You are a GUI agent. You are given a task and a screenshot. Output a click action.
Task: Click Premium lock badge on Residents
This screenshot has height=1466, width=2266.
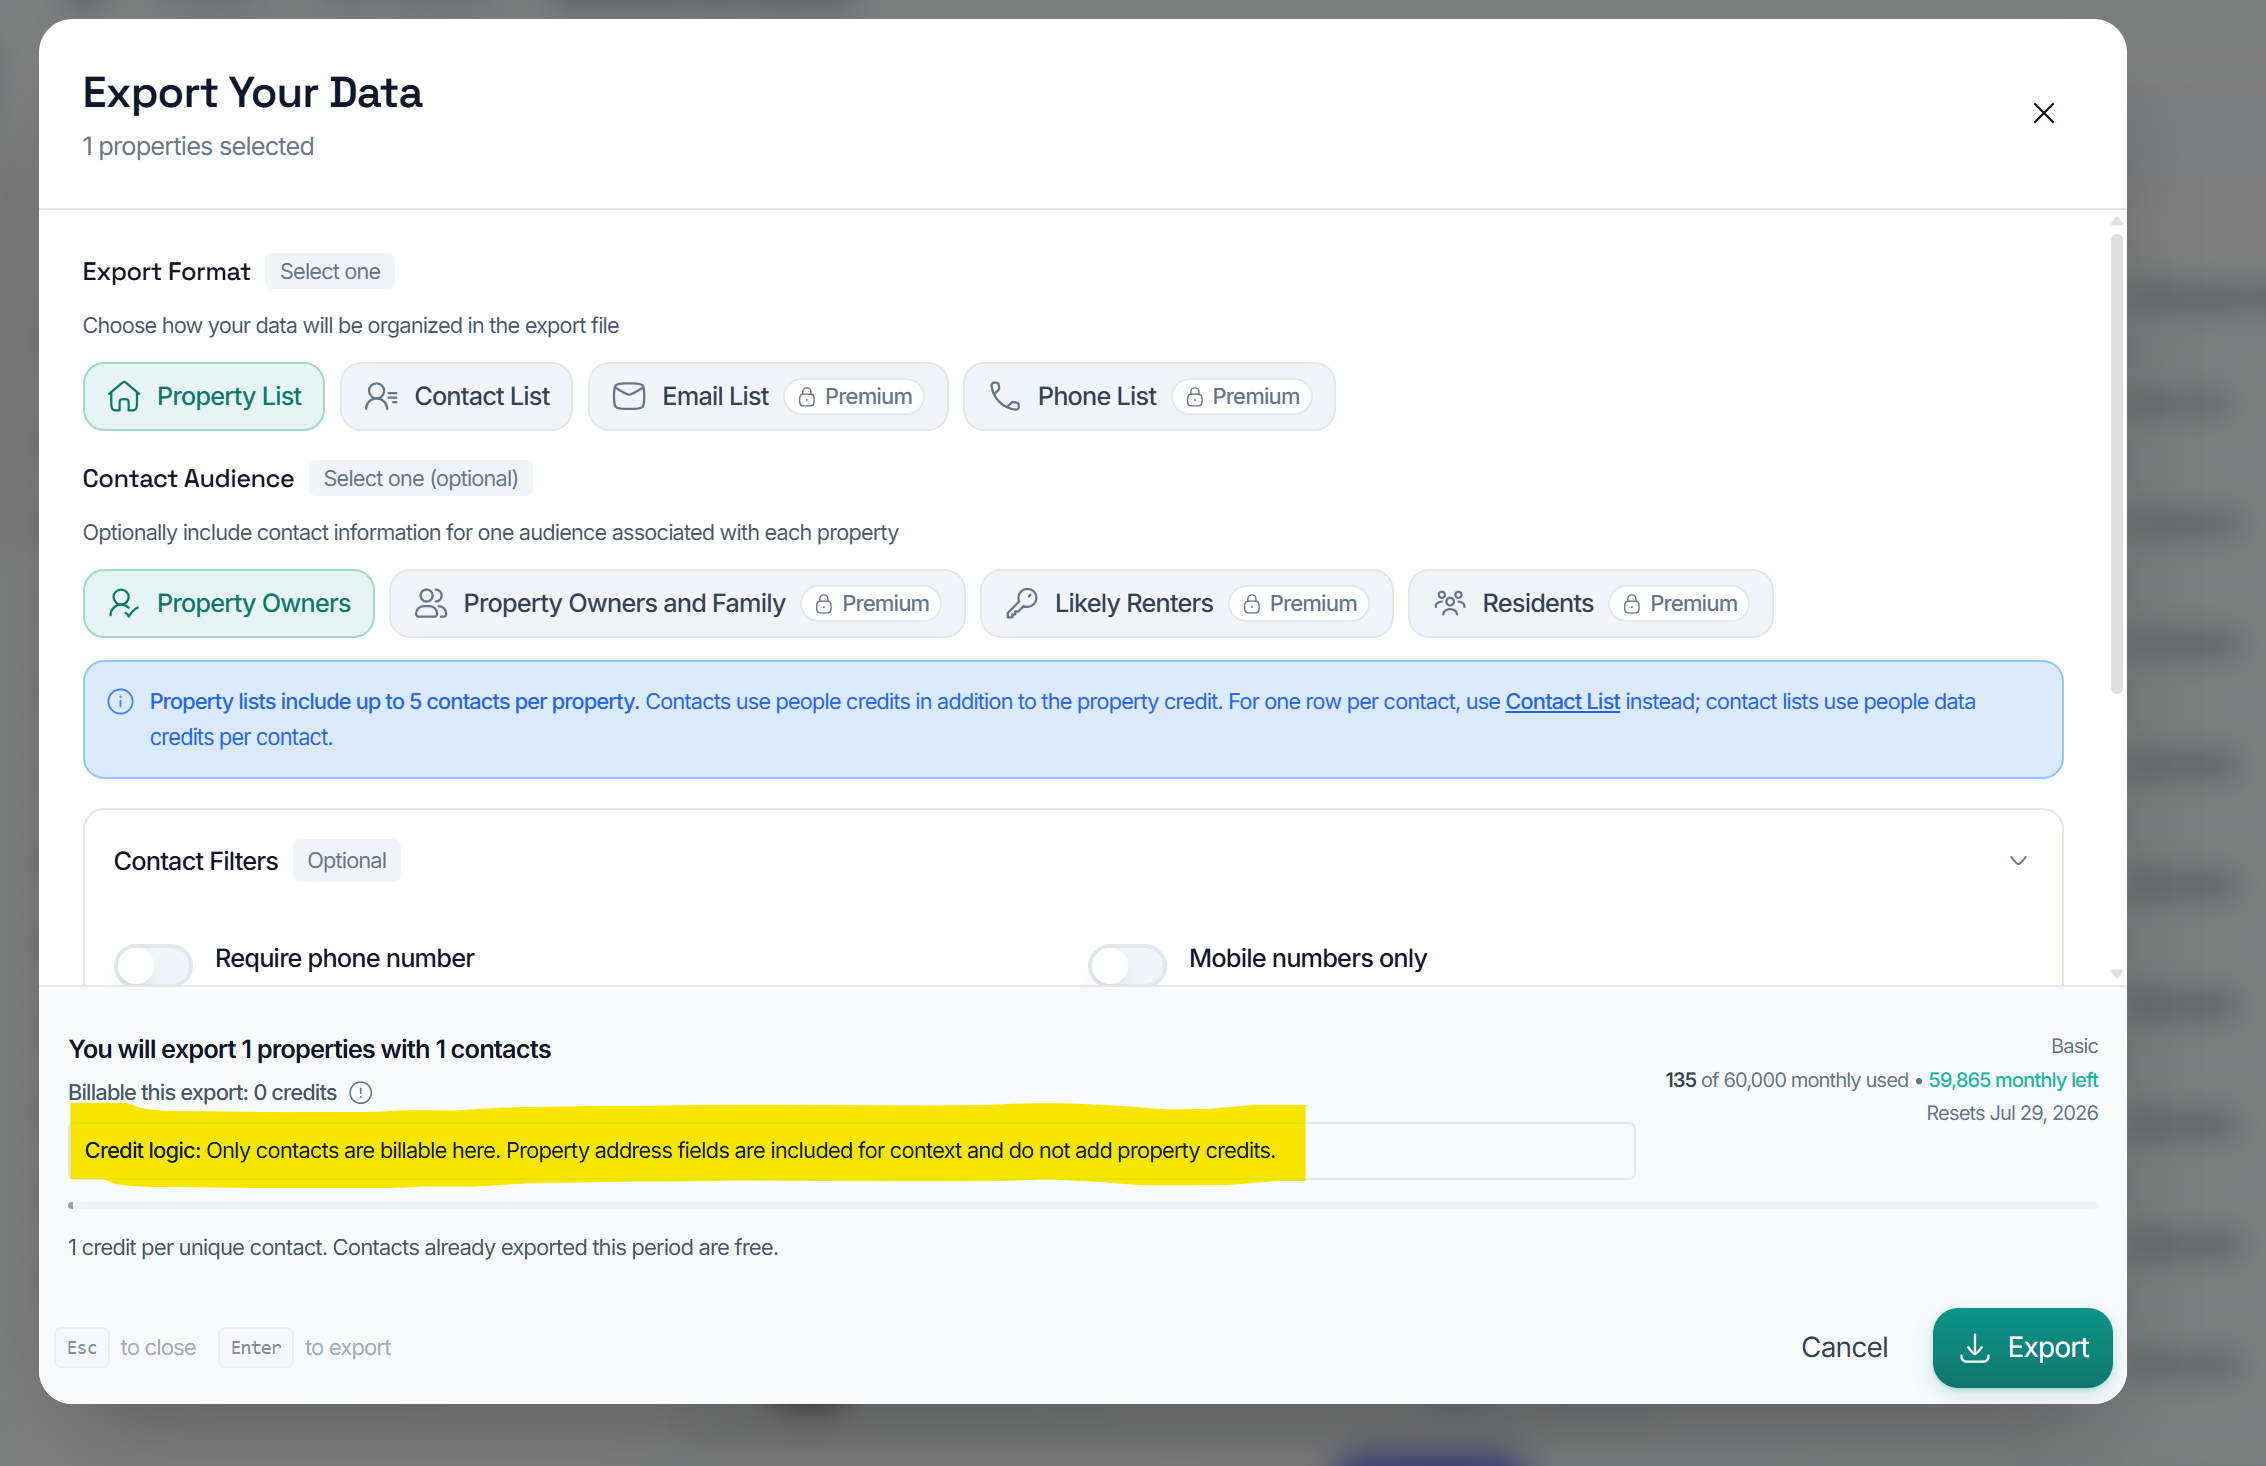(1679, 603)
